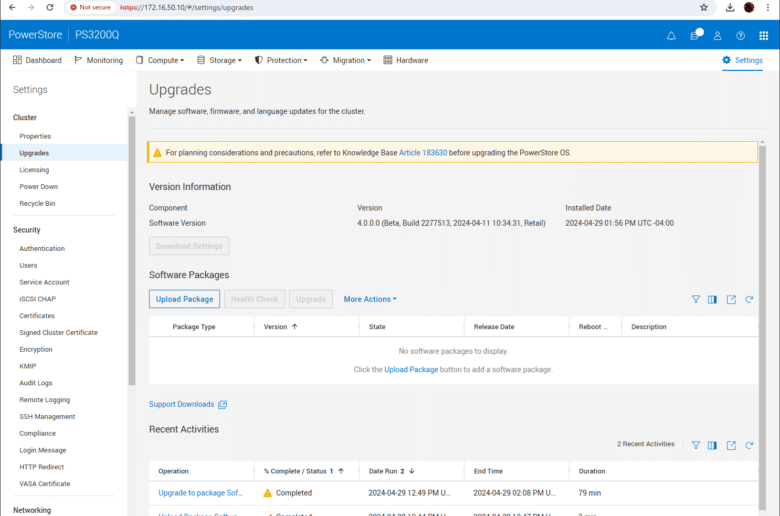Open the Upgrade to package operation link

(200, 493)
